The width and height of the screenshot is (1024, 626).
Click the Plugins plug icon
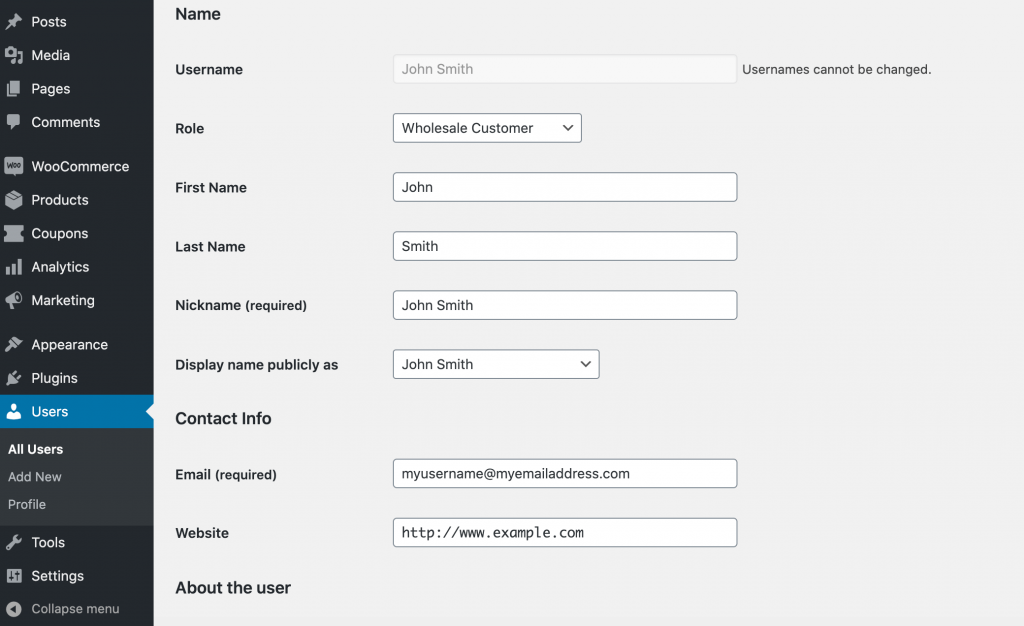(14, 378)
